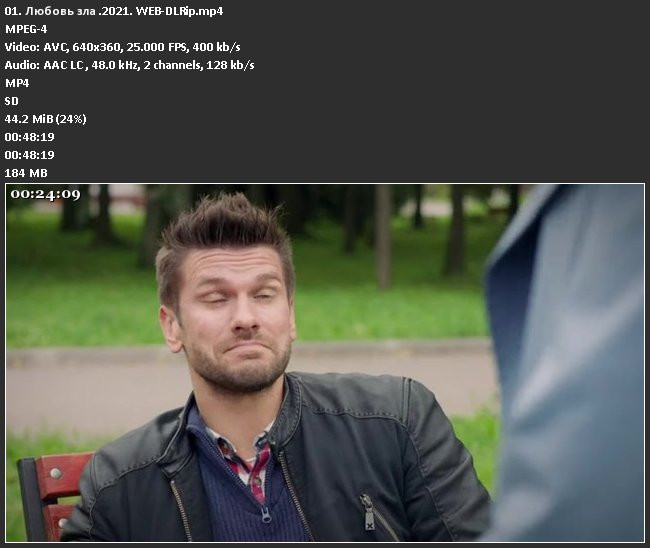Select the '44.2 MiB' stream size text
The image size is (650, 548).
point(29,119)
